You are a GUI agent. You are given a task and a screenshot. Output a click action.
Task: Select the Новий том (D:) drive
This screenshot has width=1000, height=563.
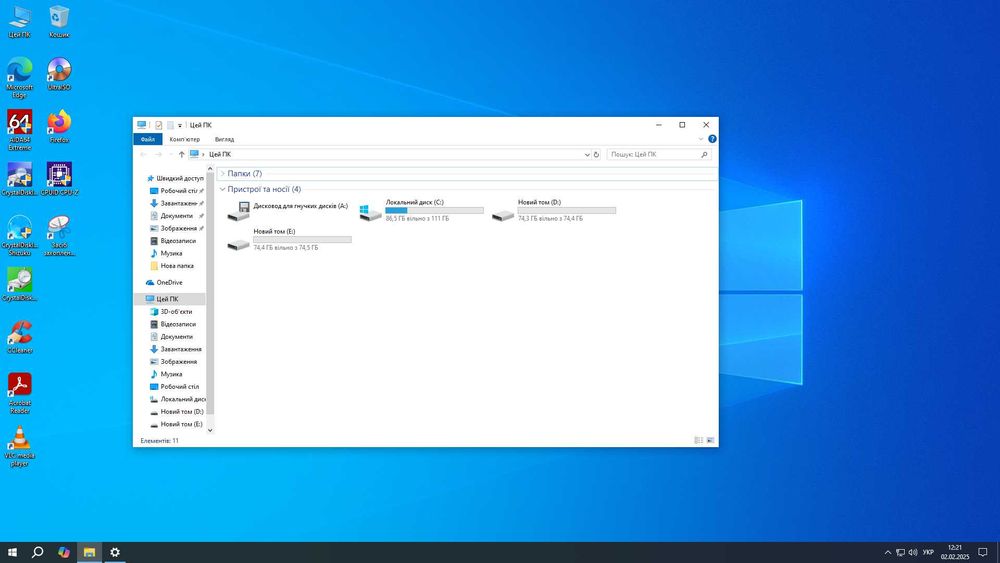554,210
